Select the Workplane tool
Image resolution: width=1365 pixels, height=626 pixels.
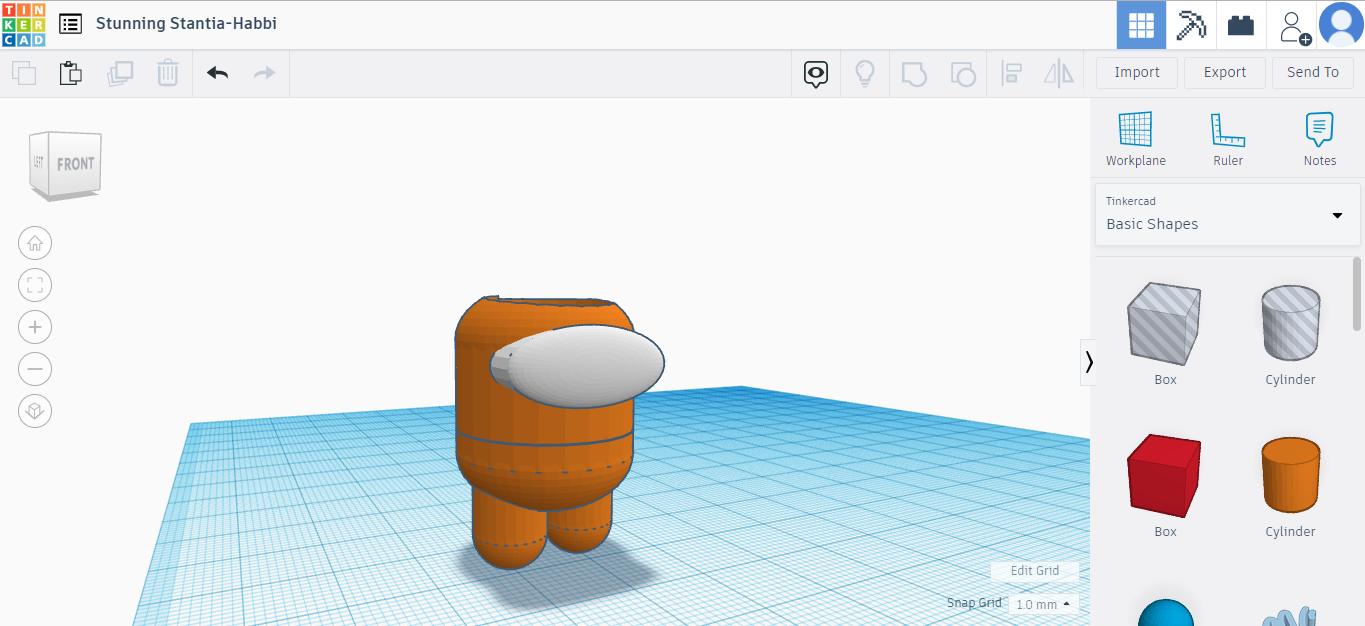pos(1136,139)
